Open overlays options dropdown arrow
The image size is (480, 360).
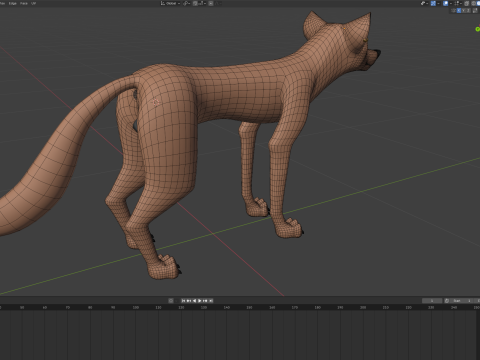[451, 3]
